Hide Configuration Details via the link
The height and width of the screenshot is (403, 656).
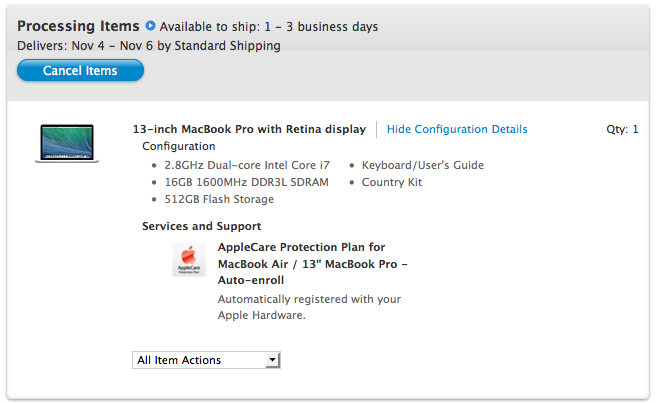pyautogui.click(x=457, y=129)
